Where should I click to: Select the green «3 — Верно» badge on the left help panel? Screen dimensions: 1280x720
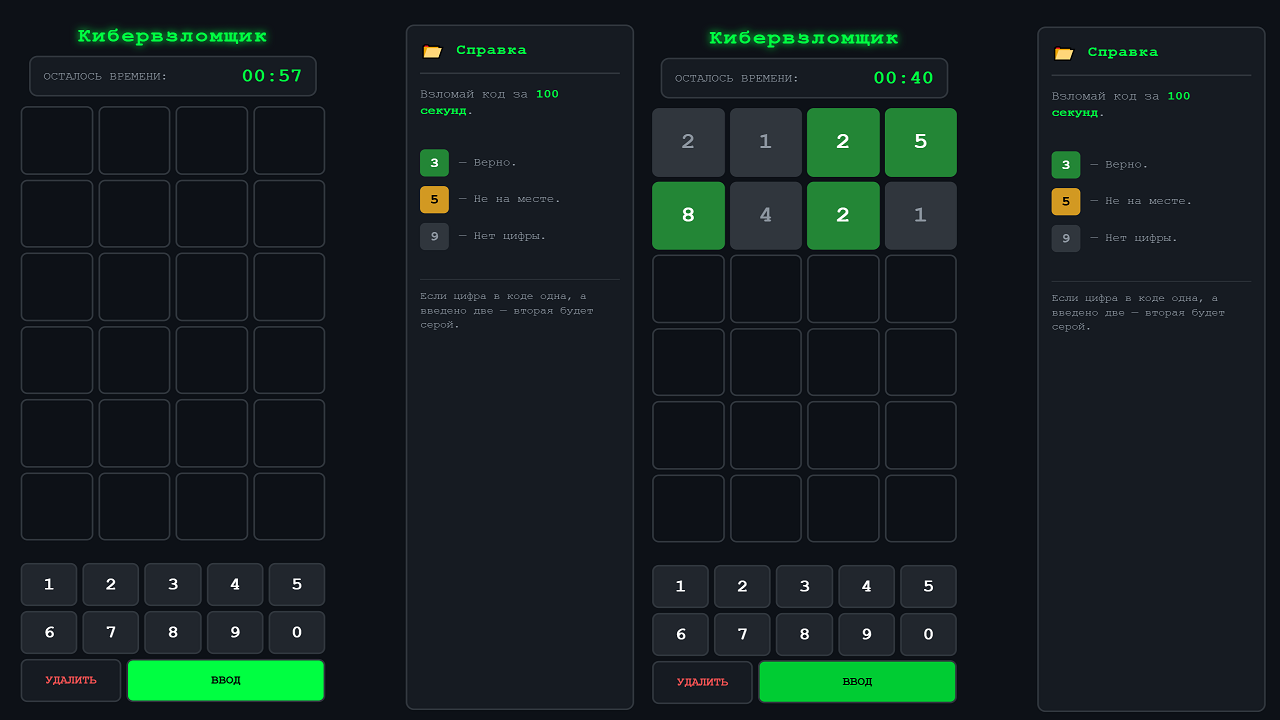click(434, 162)
